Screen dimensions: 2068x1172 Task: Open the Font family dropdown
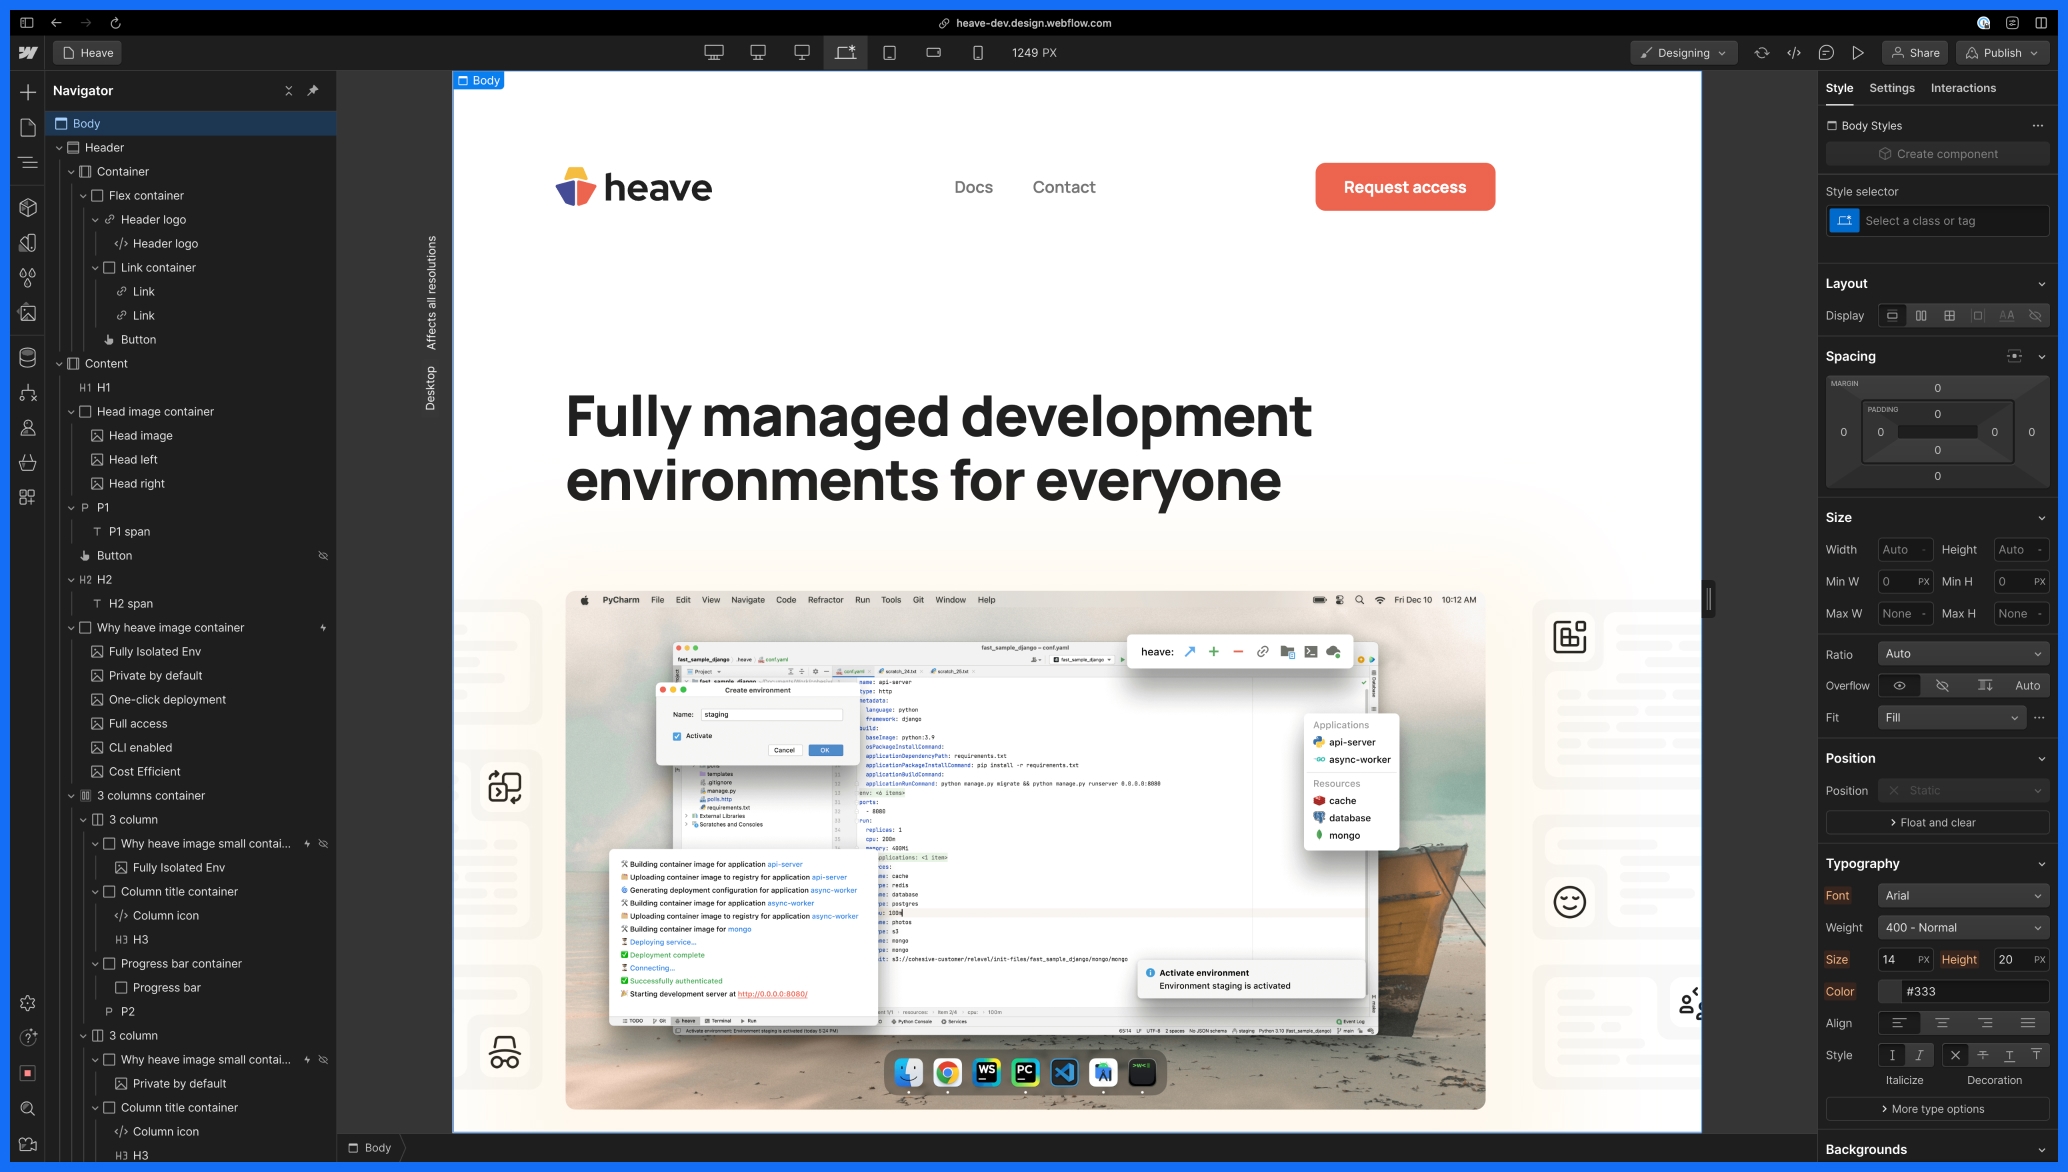point(1962,896)
